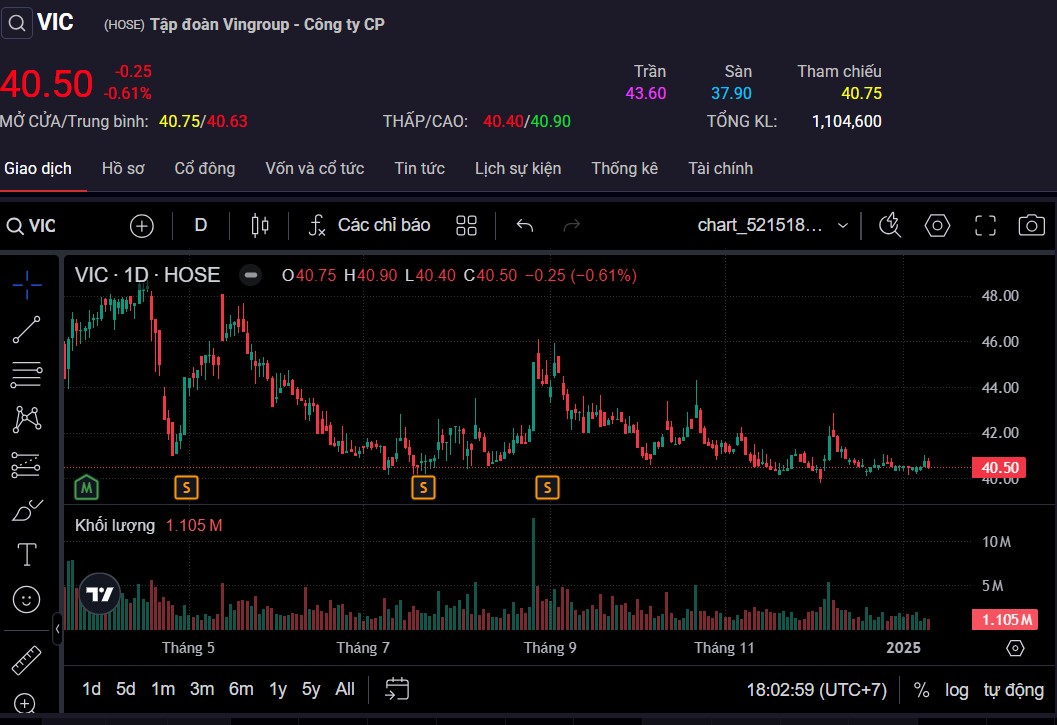Click the zoom in tool icon
Image resolution: width=1057 pixels, height=725 pixels.
click(25, 703)
